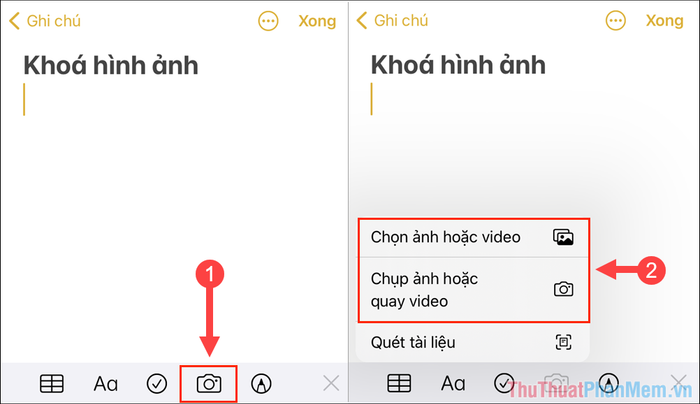Viewport: 700px width, 404px height.
Task: Go back to Ghi chú in left note
Action: [45, 21]
